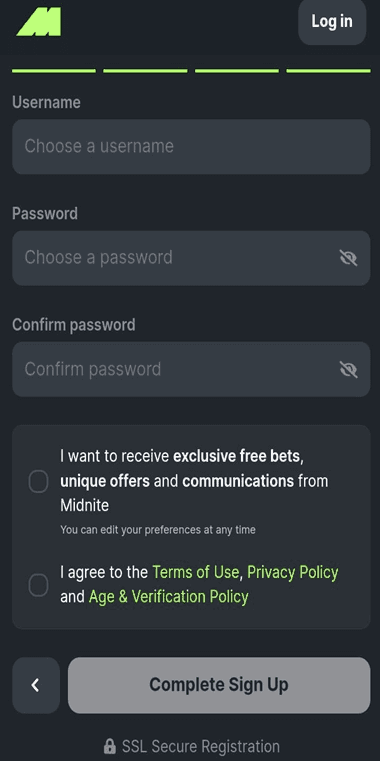Image resolution: width=380 pixels, height=761 pixels.
Task: Select the first progress step bar
Action: pos(54,71)
